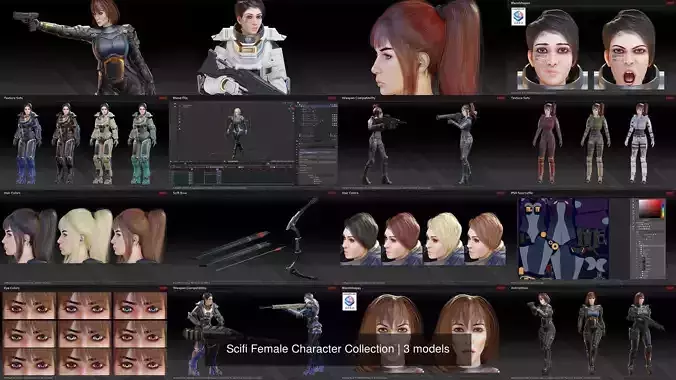Click the badge logo above short-haired faces

[518, 17]
